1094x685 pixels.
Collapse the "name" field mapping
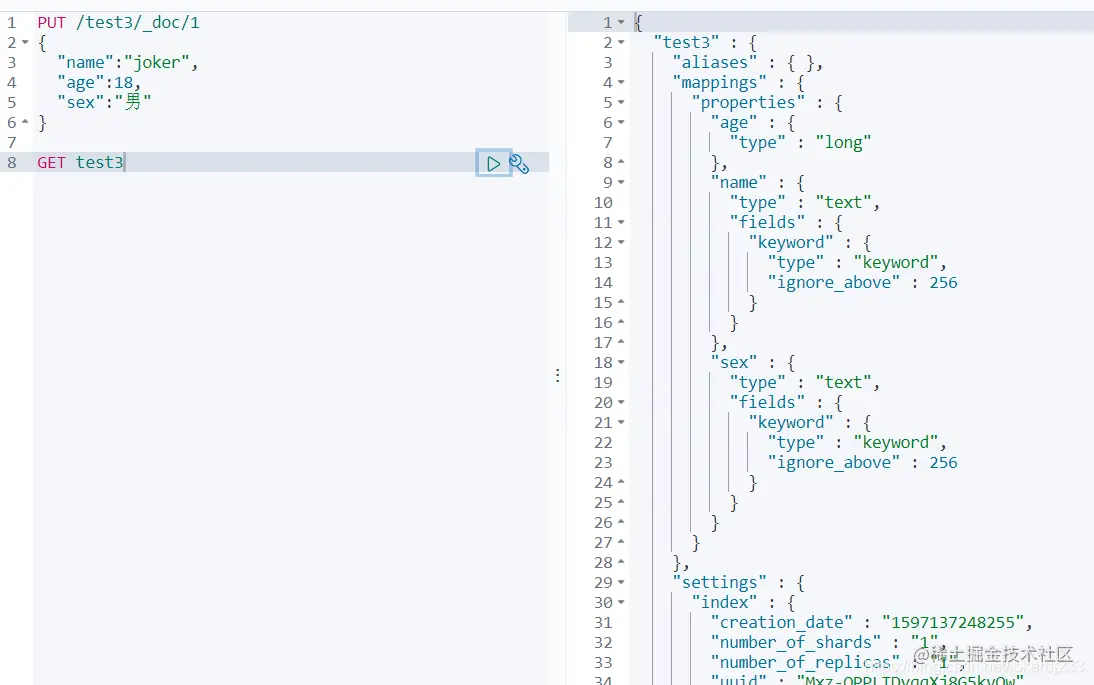[621, 183]
